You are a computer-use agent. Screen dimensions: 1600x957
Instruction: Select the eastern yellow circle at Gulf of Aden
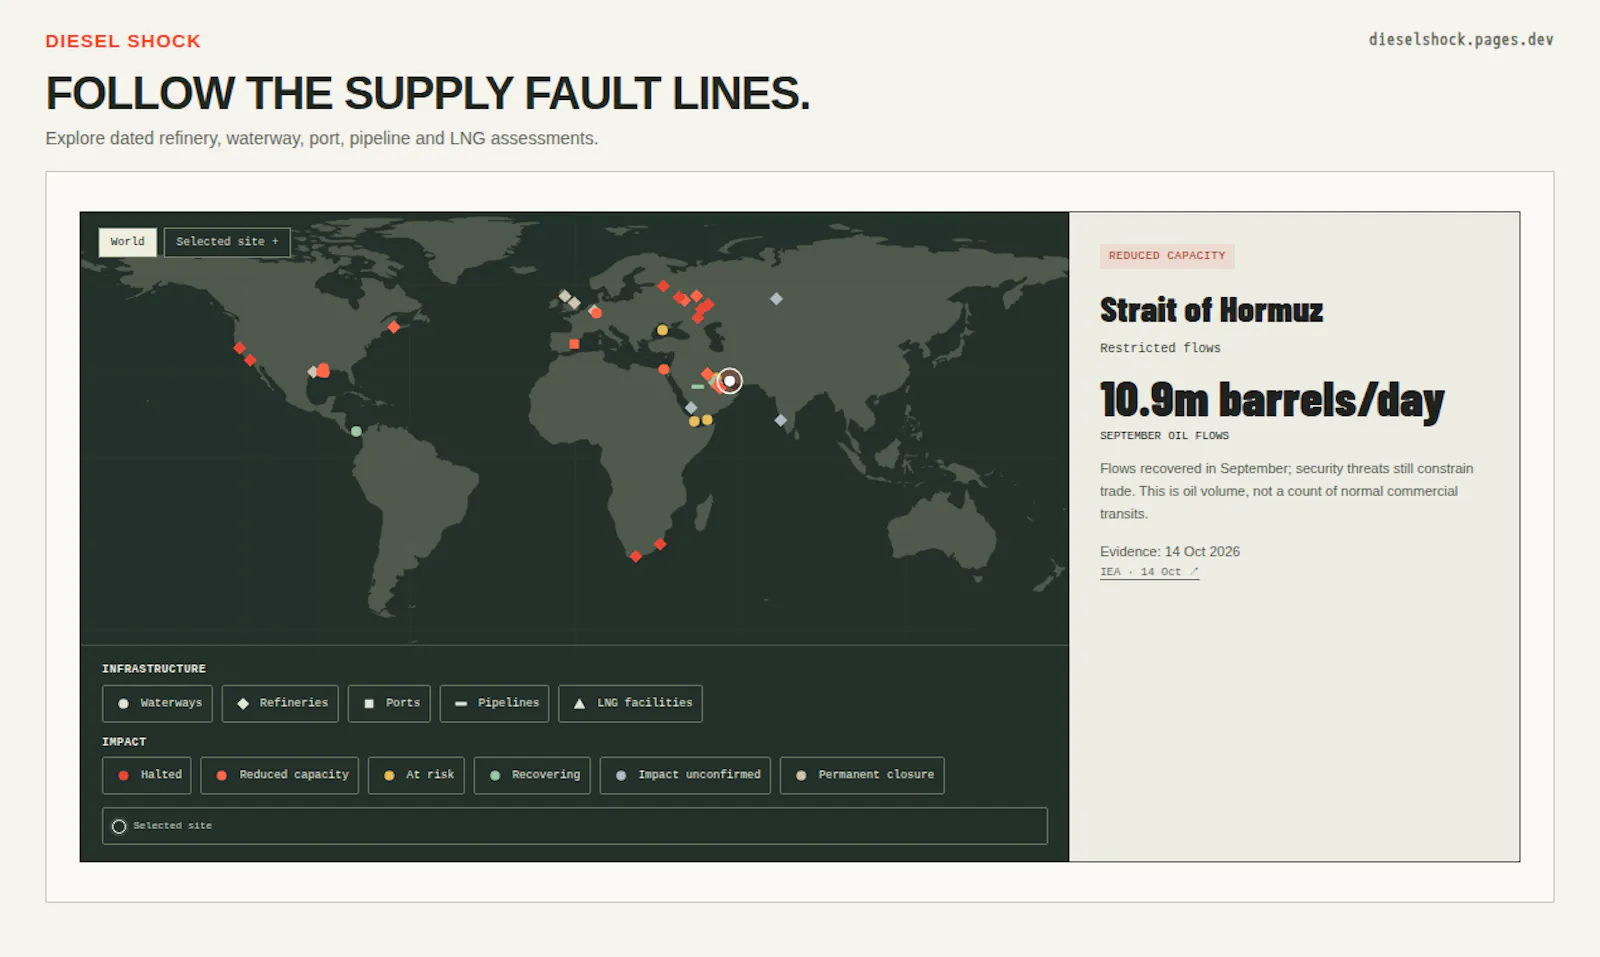707,420
